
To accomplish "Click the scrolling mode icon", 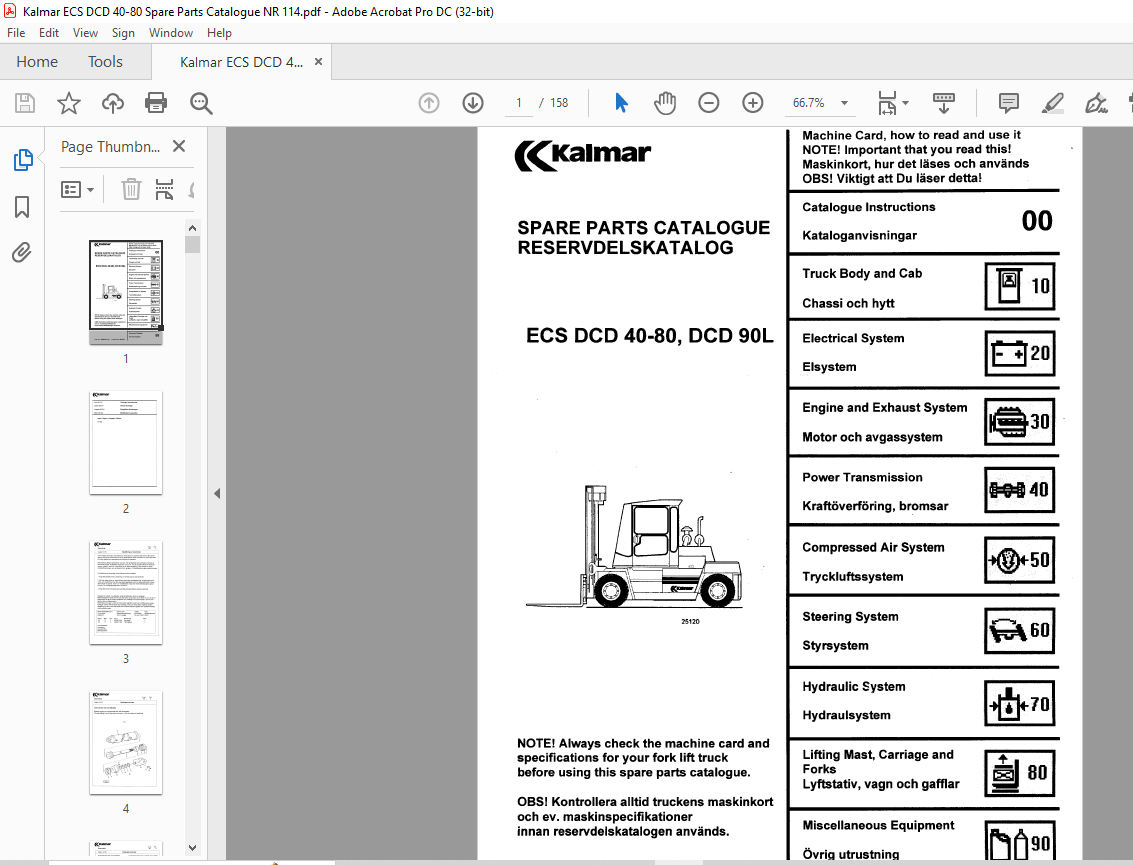I will point(944,103).
